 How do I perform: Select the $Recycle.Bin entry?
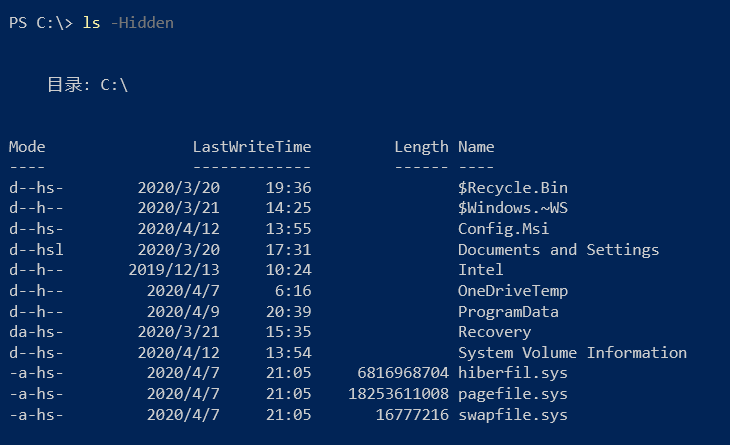pyautogui.click(x=513, y=188)
